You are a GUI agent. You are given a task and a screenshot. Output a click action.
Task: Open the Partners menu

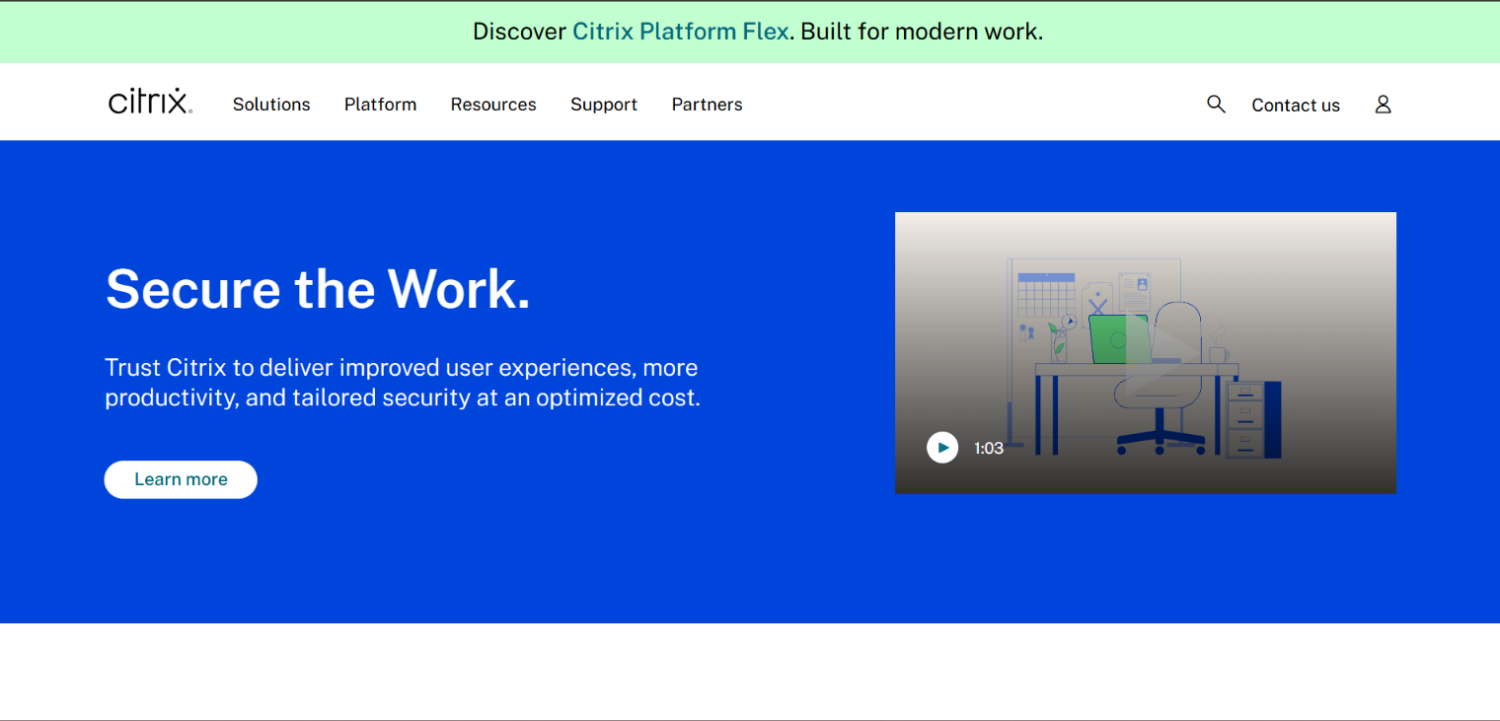point(707,104)
